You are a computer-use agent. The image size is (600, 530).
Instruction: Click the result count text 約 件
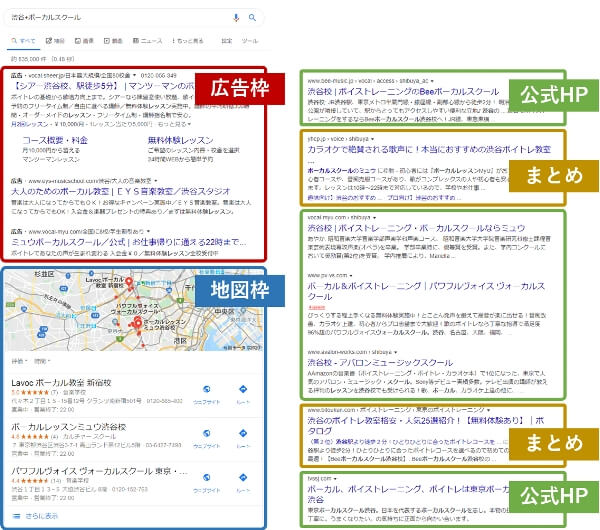click(x=42, y=59)
